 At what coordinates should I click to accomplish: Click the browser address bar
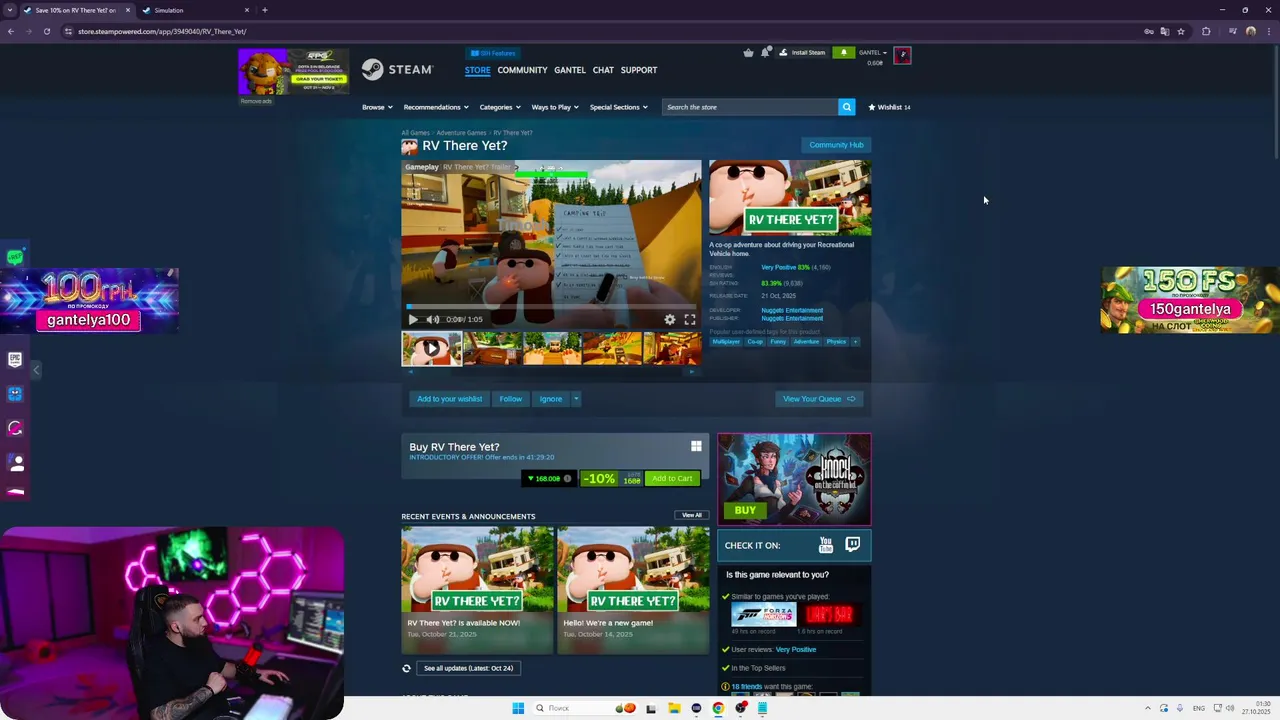click(x=600, y=31)
